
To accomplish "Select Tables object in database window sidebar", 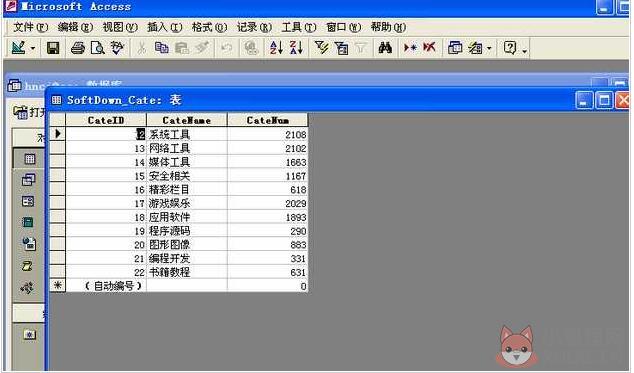I will pos(30,159).
